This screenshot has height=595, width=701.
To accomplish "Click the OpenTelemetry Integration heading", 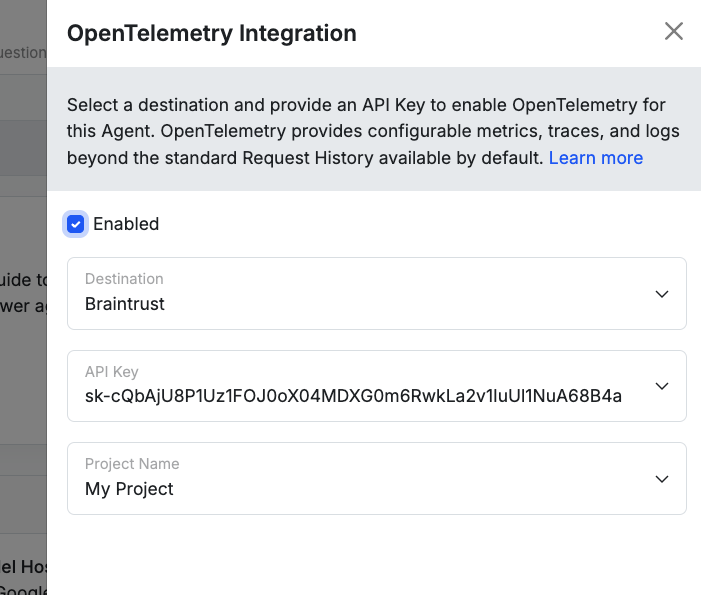I will pyautogui.click(x=211, y=34).
